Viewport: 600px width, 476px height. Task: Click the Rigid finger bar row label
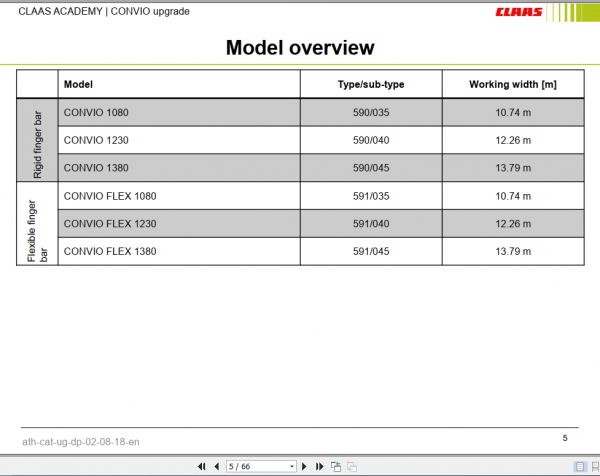point(38,140)
